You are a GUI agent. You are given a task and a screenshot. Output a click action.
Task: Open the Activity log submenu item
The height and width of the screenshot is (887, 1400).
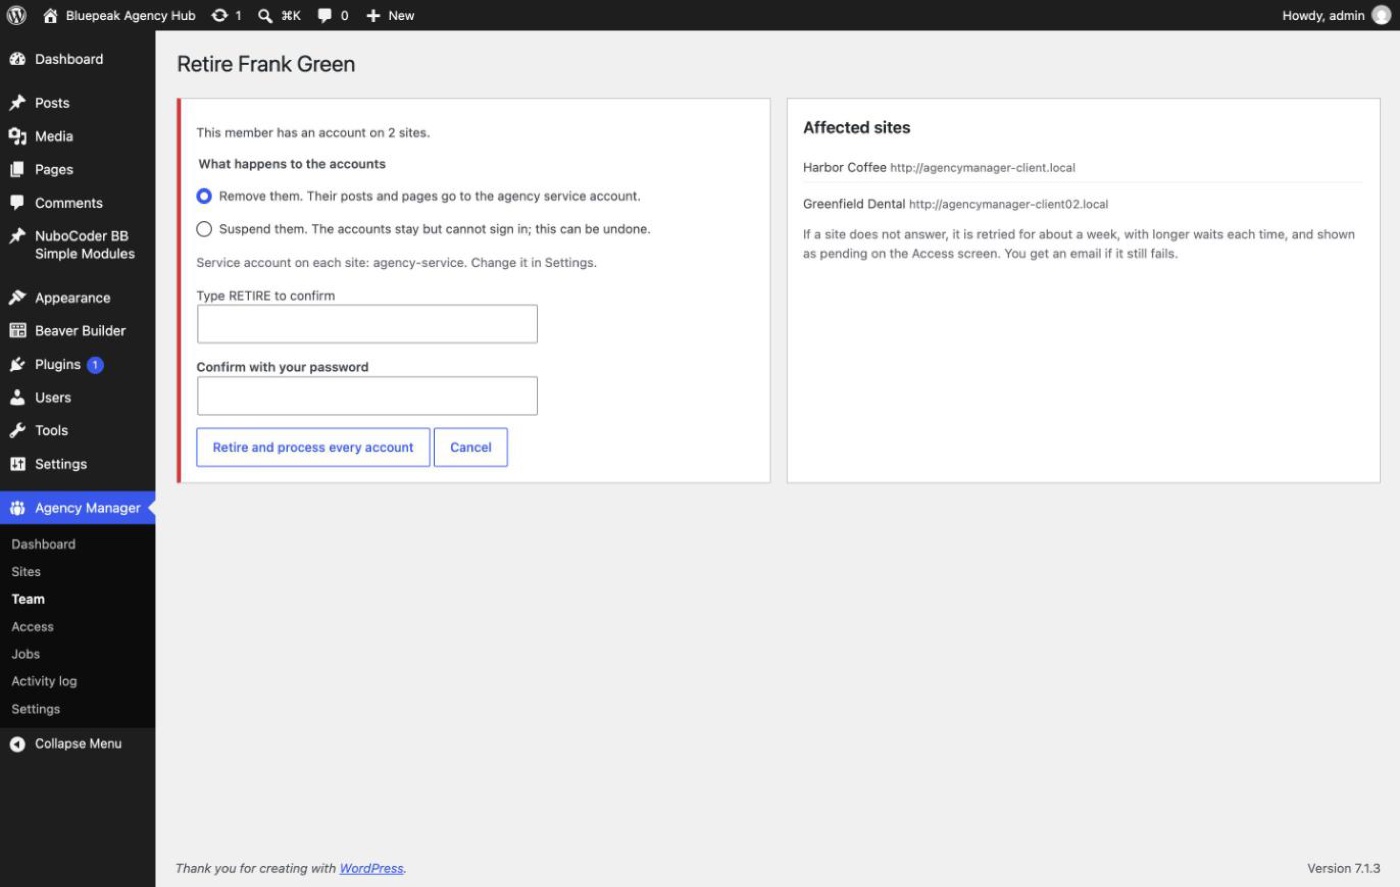[x=44, y=681]
